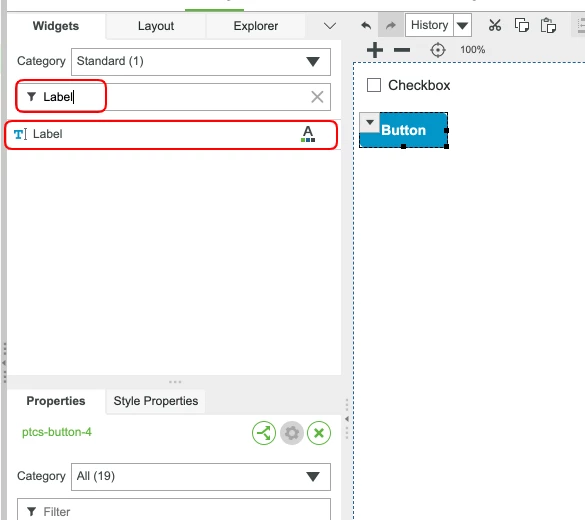Clear the widget filter with X
The height and width of the screenshot is (520, 585).
click(317, 97)
